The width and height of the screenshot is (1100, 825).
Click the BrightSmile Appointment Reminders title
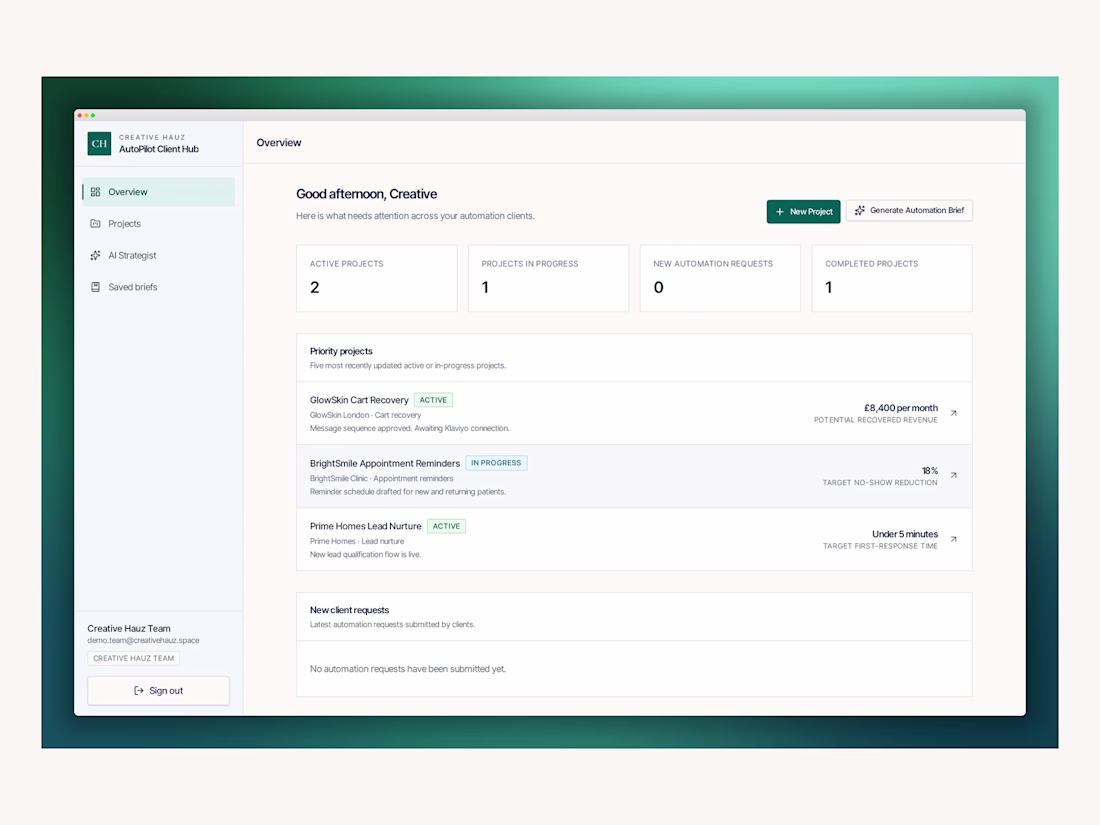[x=385, y=463]
